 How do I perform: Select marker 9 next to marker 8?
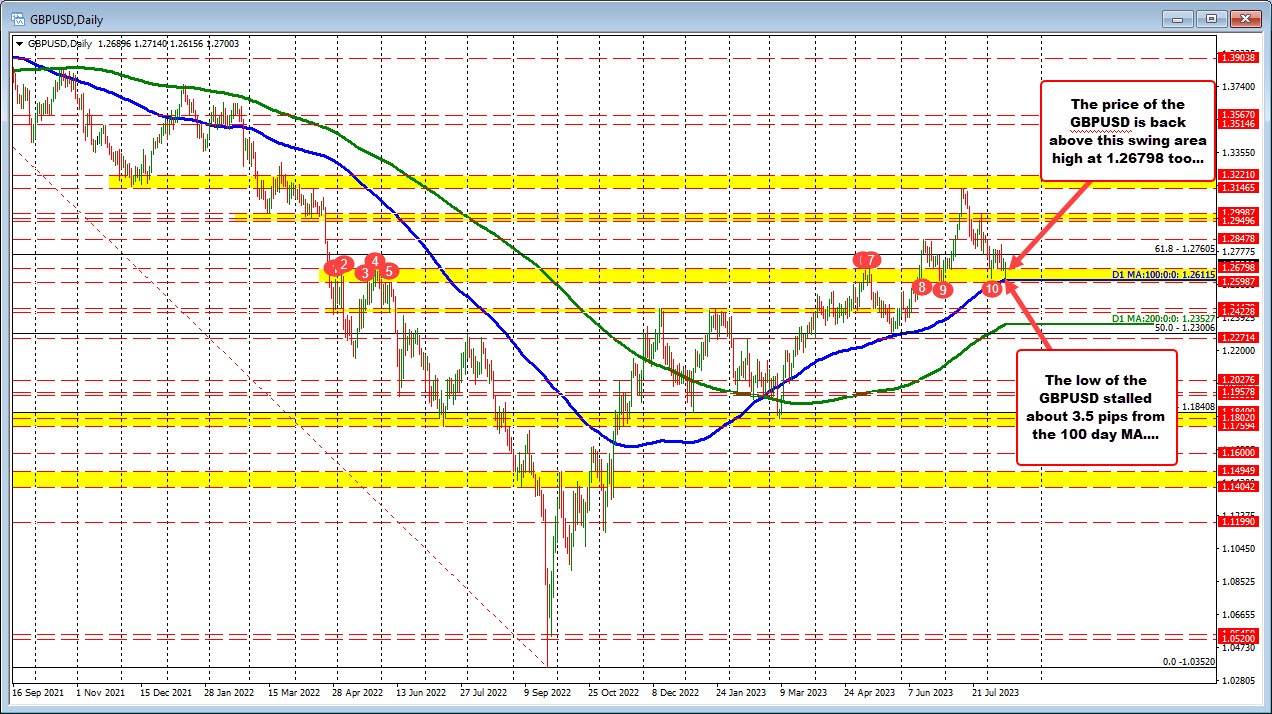[x=941, y=289]
